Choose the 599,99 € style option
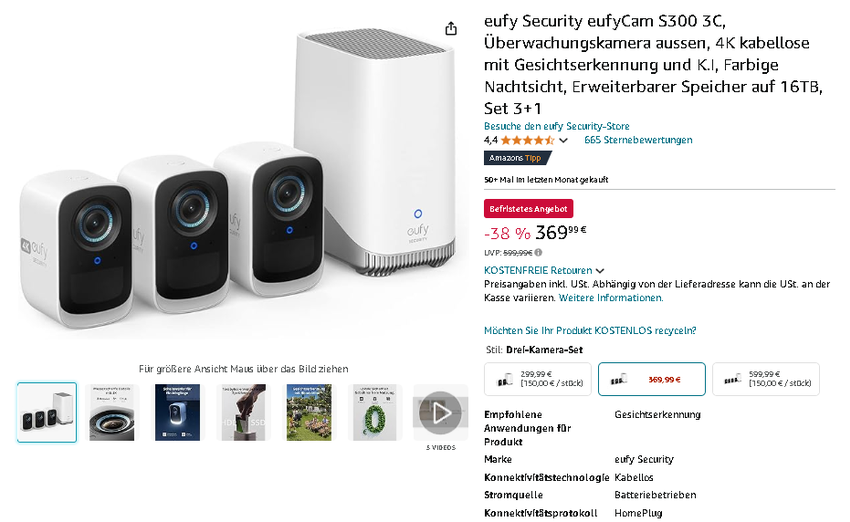The image size is (850, 522). [x=766, y=379]
